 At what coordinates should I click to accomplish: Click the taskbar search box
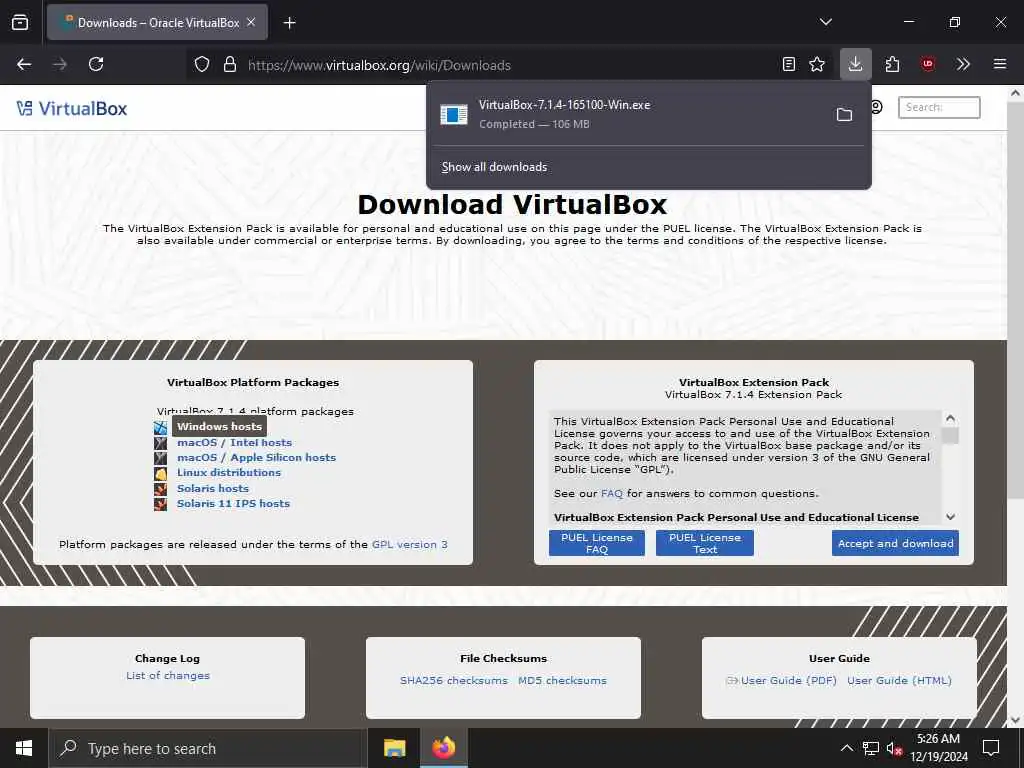tap(208, 748)
